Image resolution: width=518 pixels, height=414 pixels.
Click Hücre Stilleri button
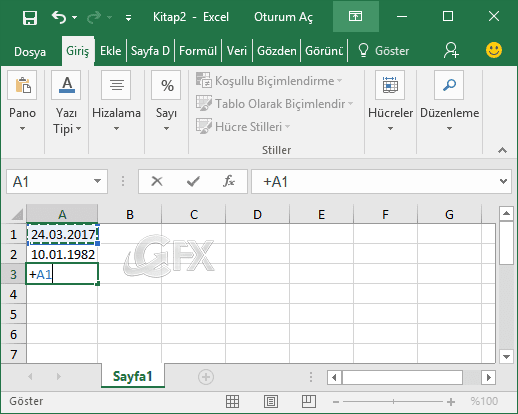[x=243, y=127]
